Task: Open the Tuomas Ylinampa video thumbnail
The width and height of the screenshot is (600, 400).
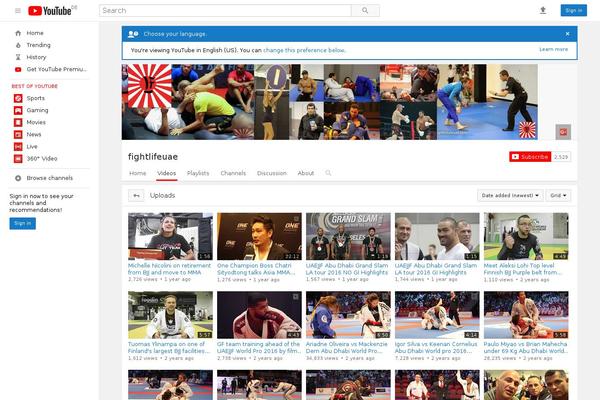Action: [170, 315]
